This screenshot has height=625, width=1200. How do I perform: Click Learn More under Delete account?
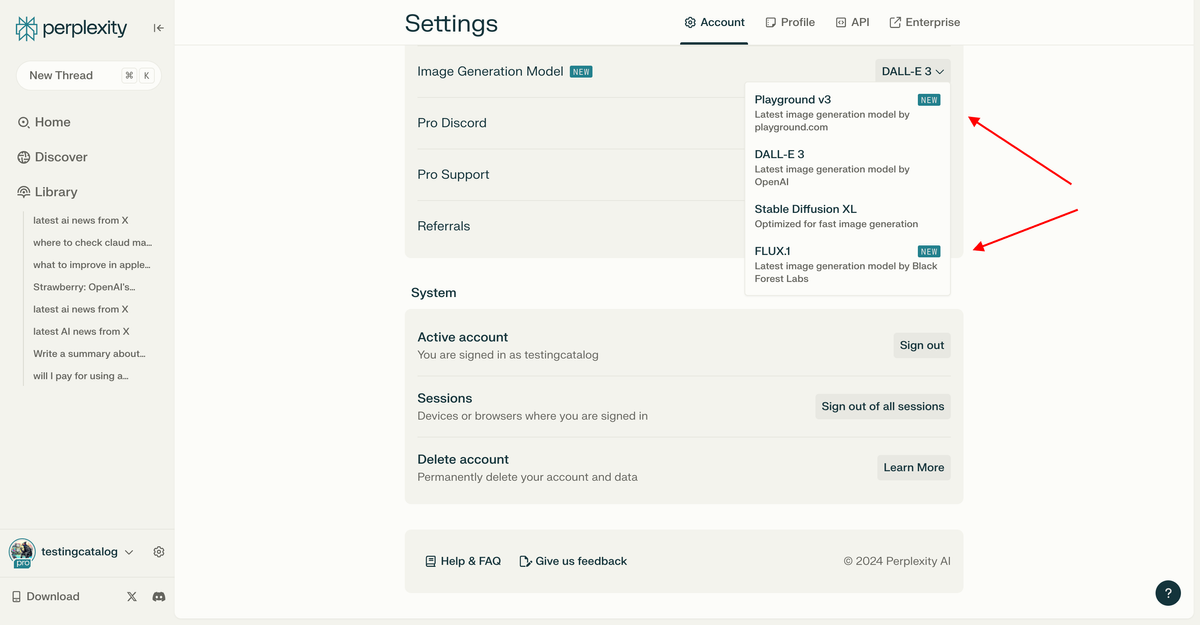coord(913,467)
